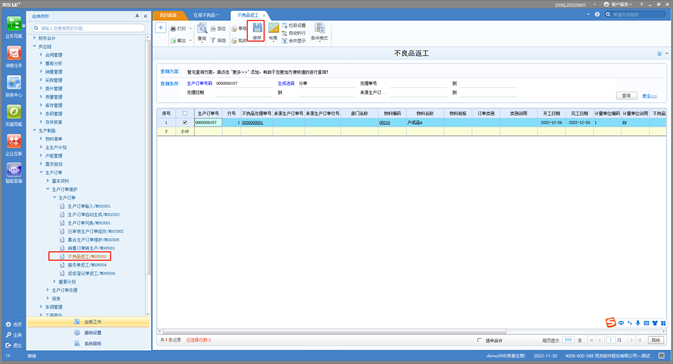Click the 更多>> link

(x=649, y=96)
